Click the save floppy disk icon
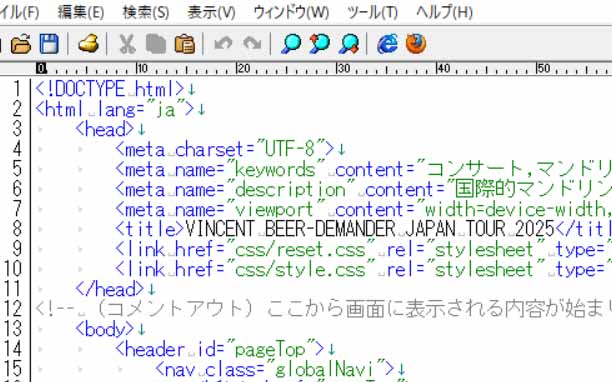The image size is (612, 382). (49, 44)
